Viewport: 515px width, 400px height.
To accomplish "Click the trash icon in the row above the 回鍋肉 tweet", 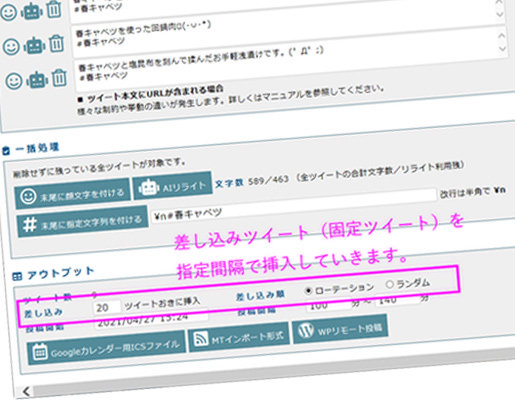I will click(54, 9).
